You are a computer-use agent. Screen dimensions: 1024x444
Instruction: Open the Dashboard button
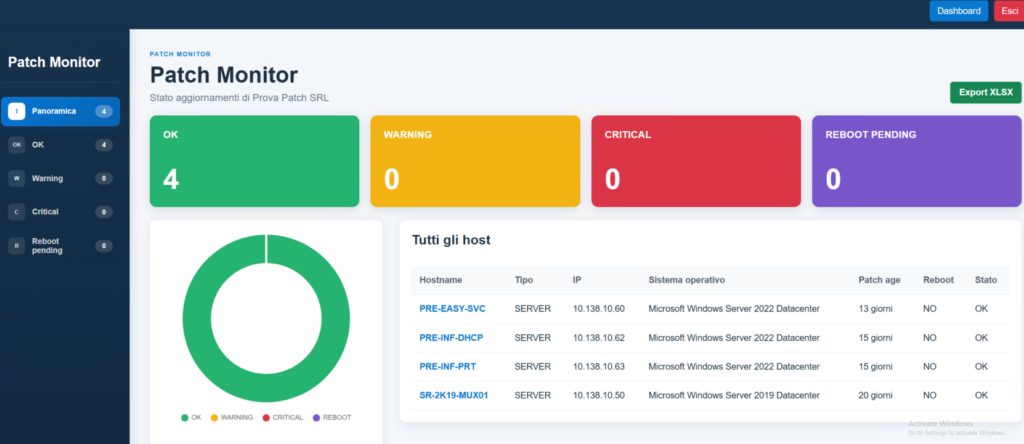pyautogui.click(x=958, y=11)
